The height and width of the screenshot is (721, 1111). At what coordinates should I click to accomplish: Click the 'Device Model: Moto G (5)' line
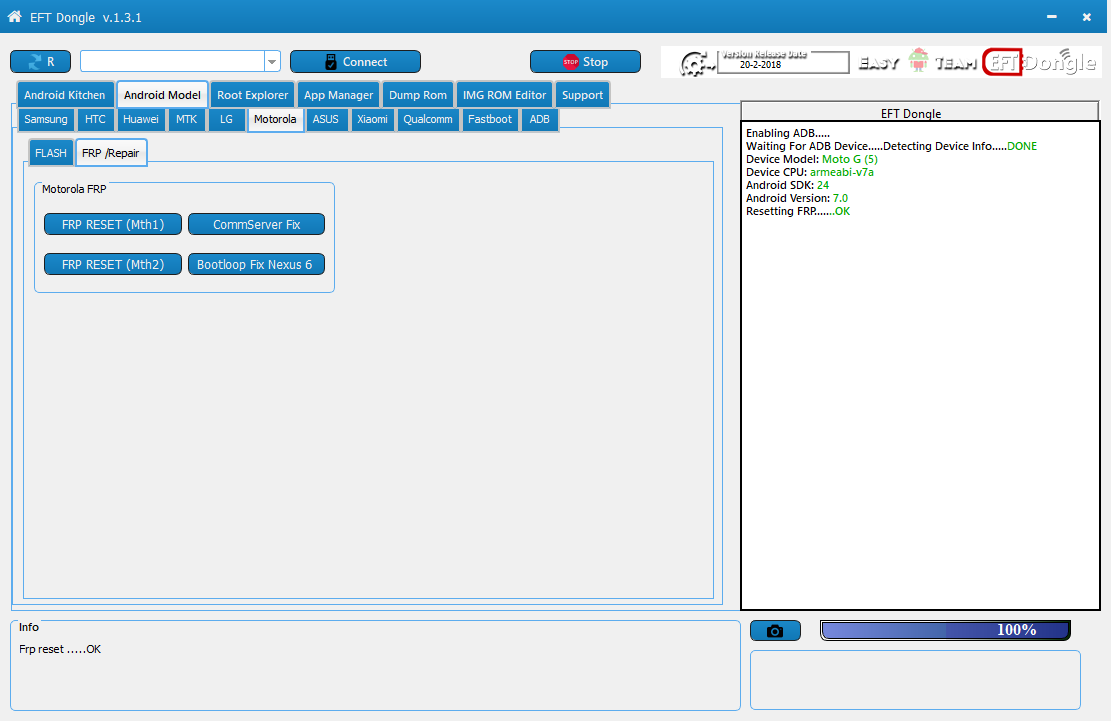(x=812, y=159)
